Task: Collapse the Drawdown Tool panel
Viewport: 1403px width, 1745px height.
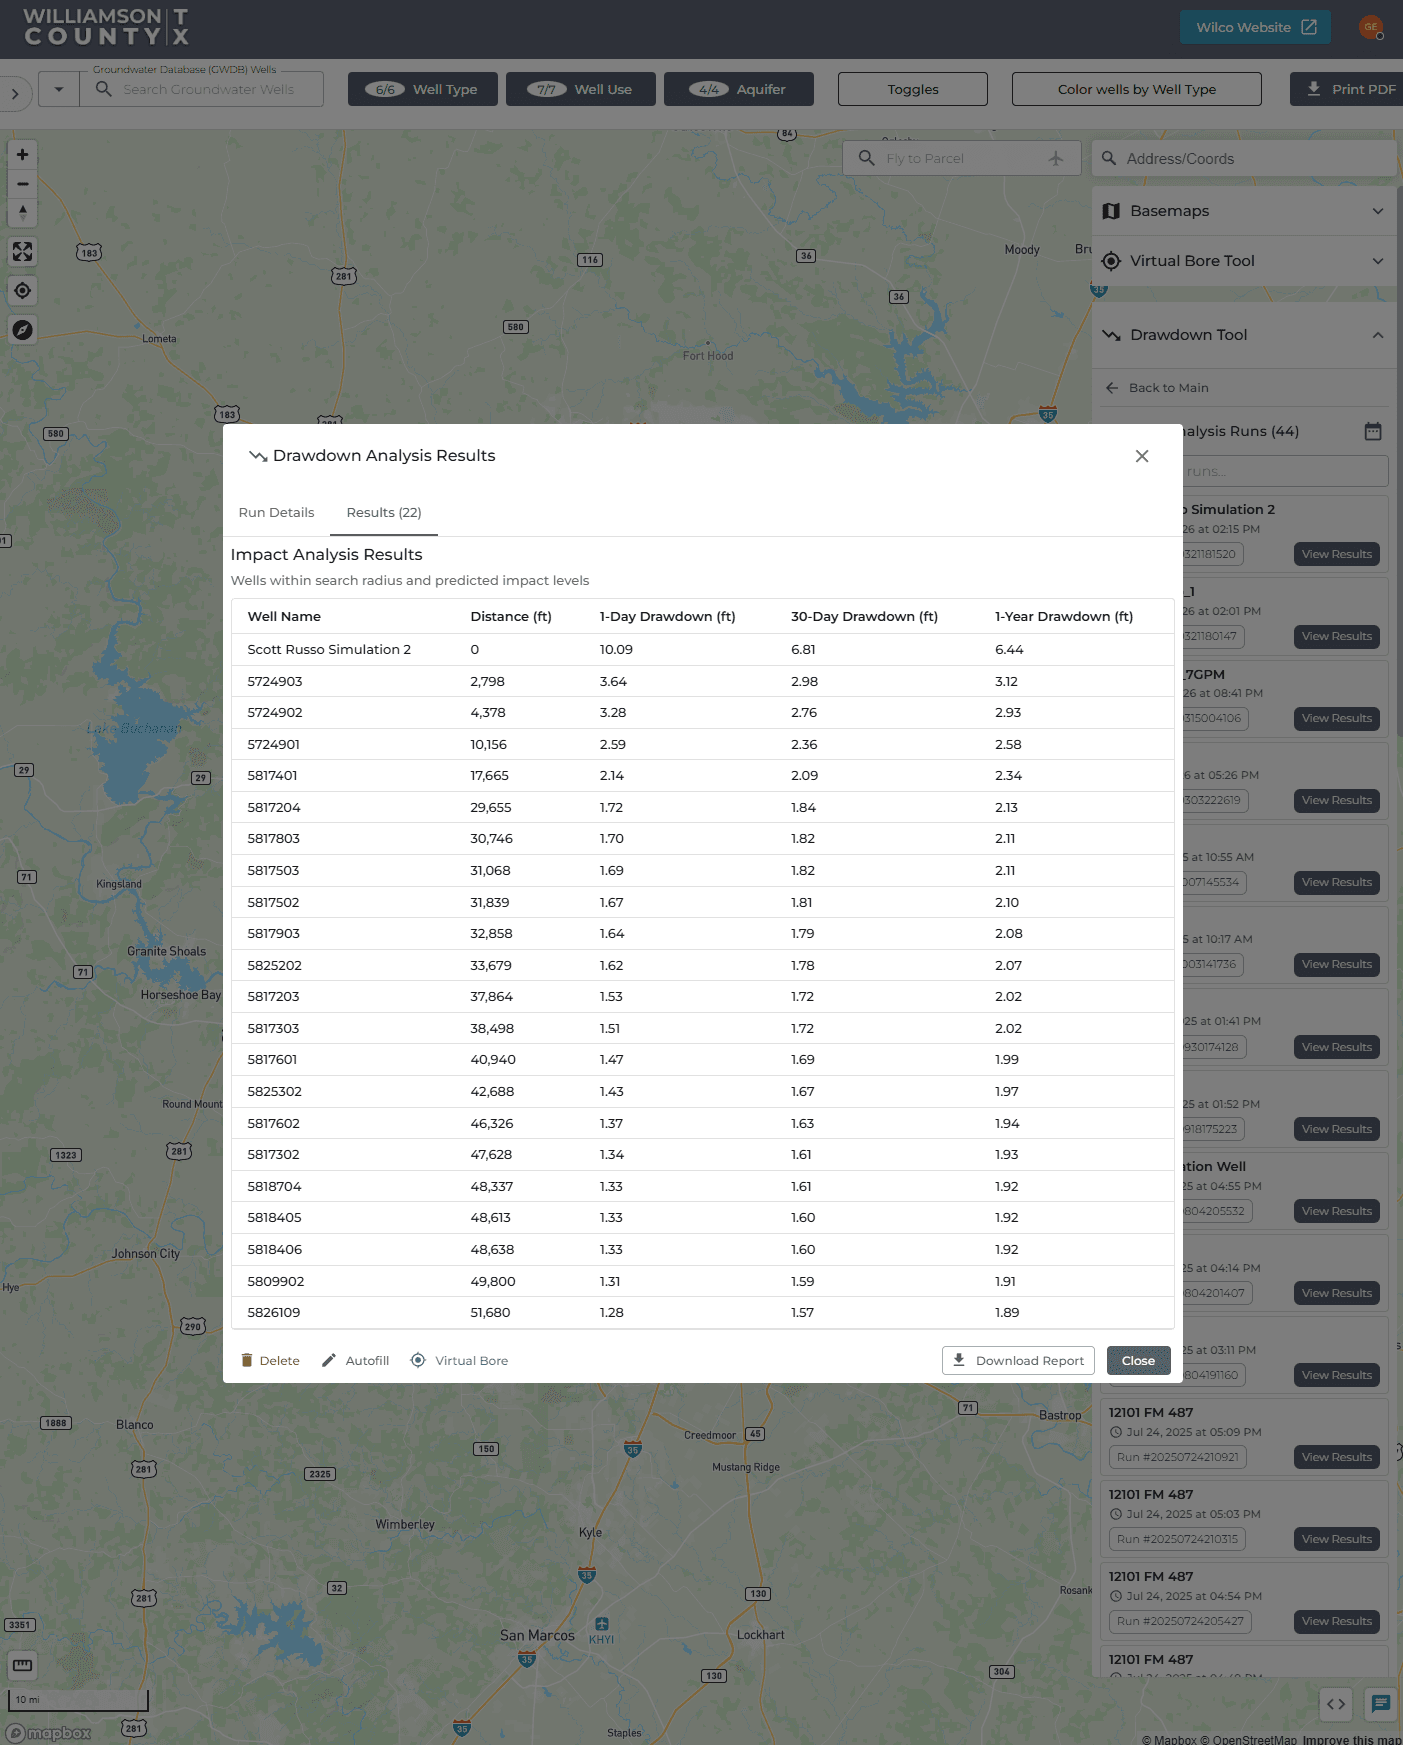Action: (x=1243, y=335)
